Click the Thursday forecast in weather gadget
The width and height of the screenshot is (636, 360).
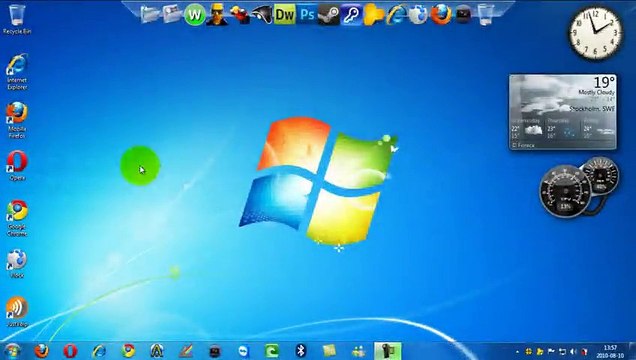click(x=563, y=129)
